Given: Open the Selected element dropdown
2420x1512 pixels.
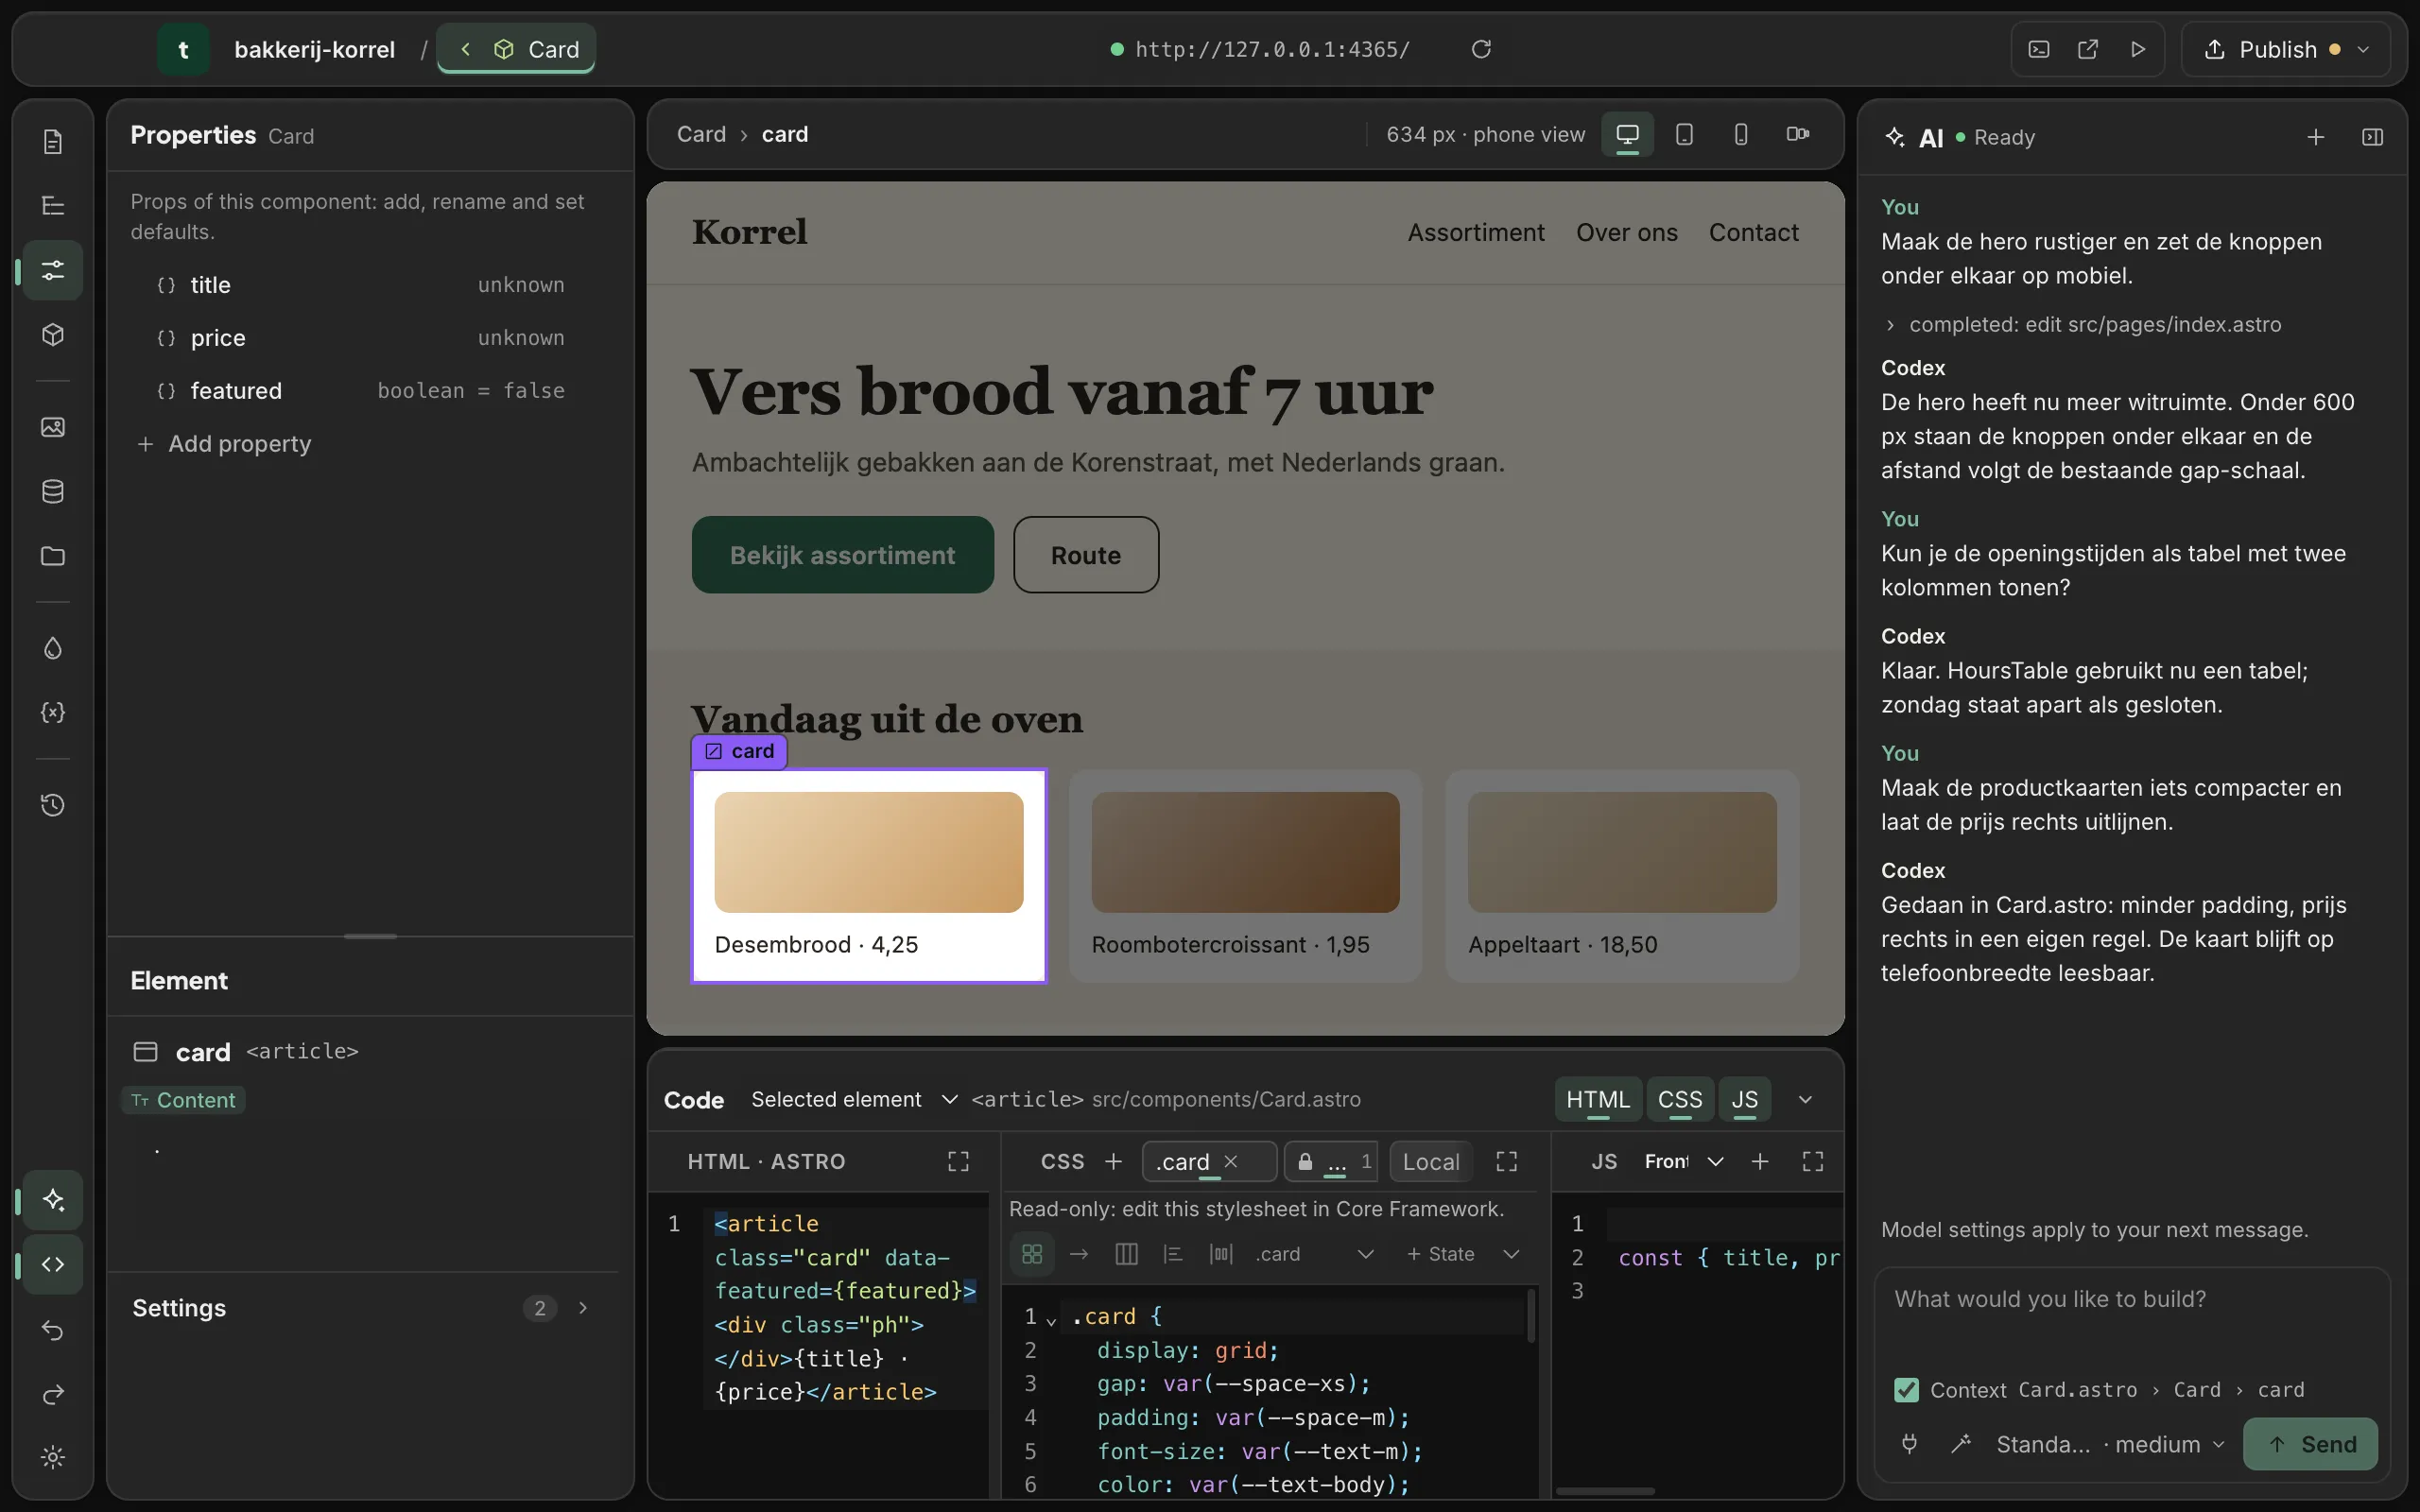Looking at the screenshot, I should (x=854, y=1100).
